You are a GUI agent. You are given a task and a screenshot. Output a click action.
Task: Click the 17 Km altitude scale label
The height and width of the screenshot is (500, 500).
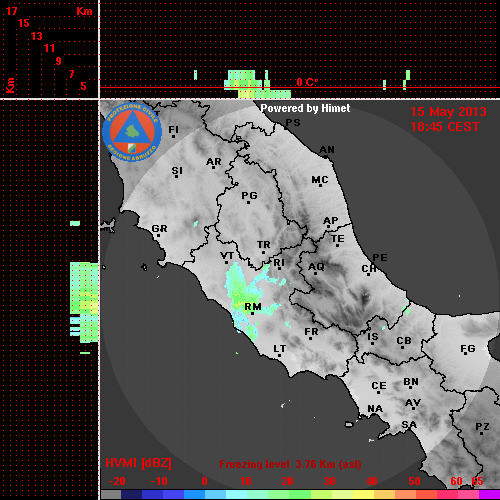point(11,11)
